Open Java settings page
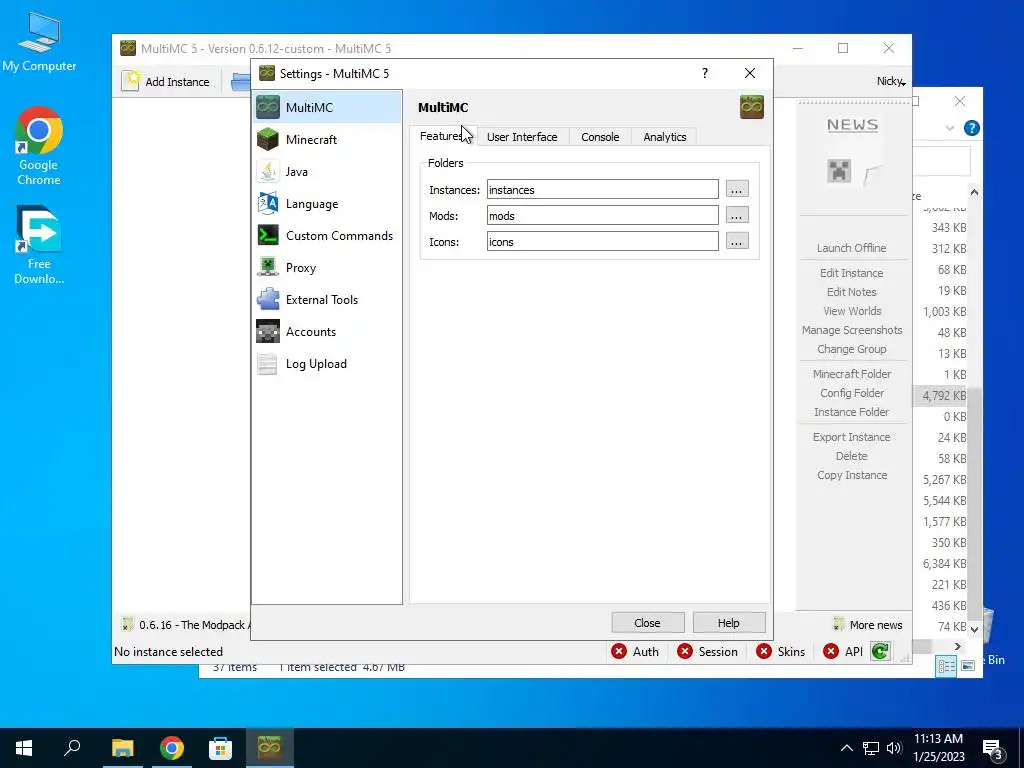Image resolution: width=1024 pixels, height=768 pixels. tap(327, 171)
